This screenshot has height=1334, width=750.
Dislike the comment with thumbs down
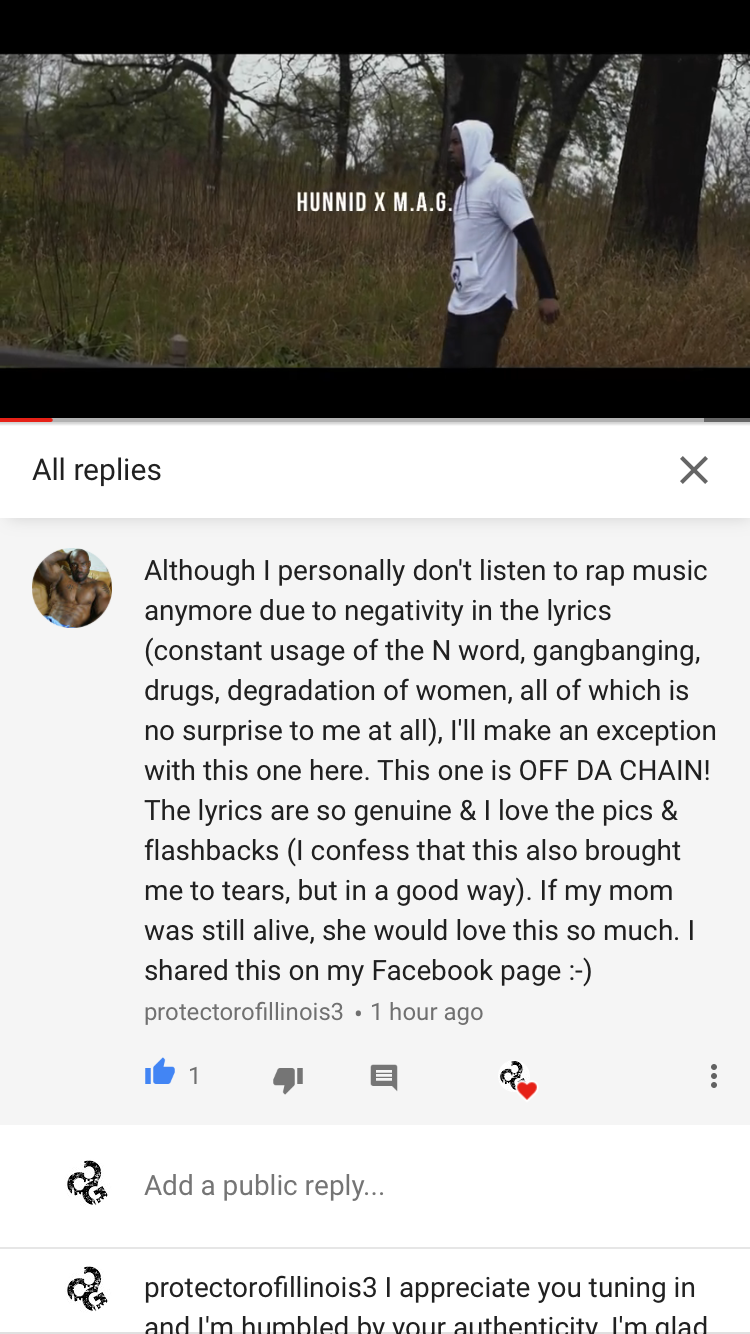pos(288,1078)
